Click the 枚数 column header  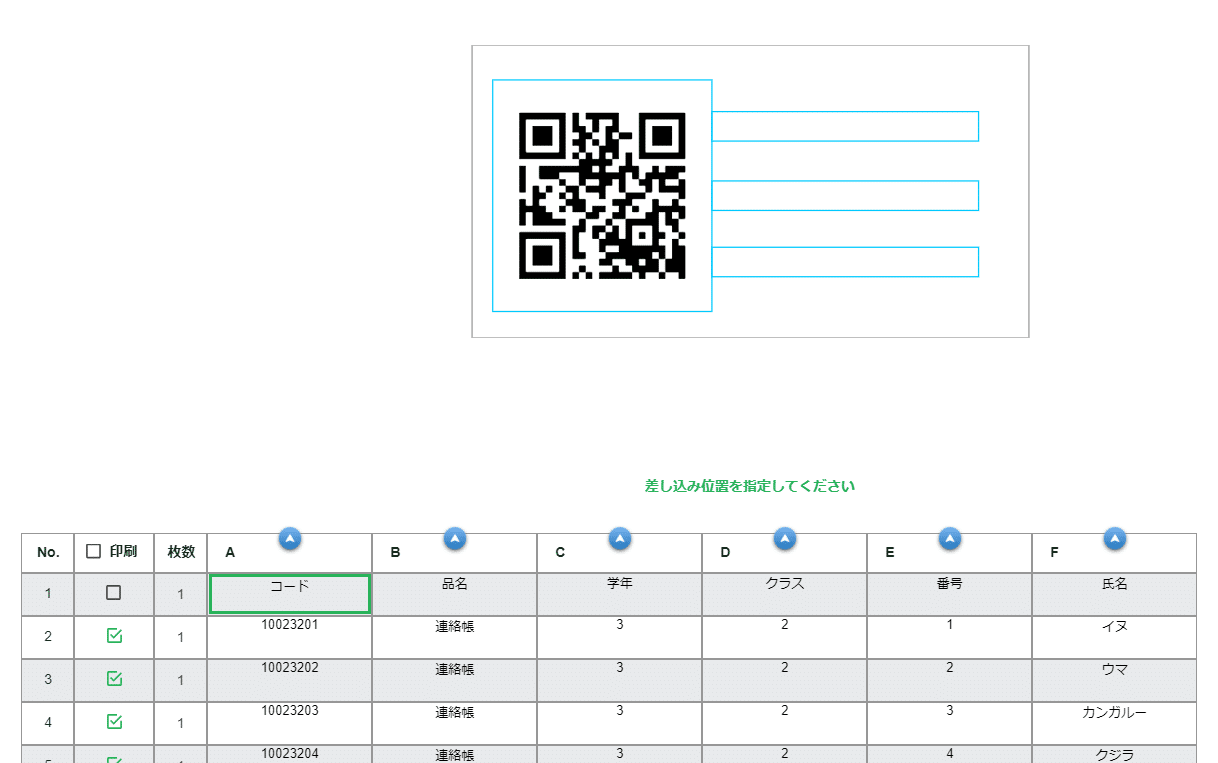coord(181,552)
